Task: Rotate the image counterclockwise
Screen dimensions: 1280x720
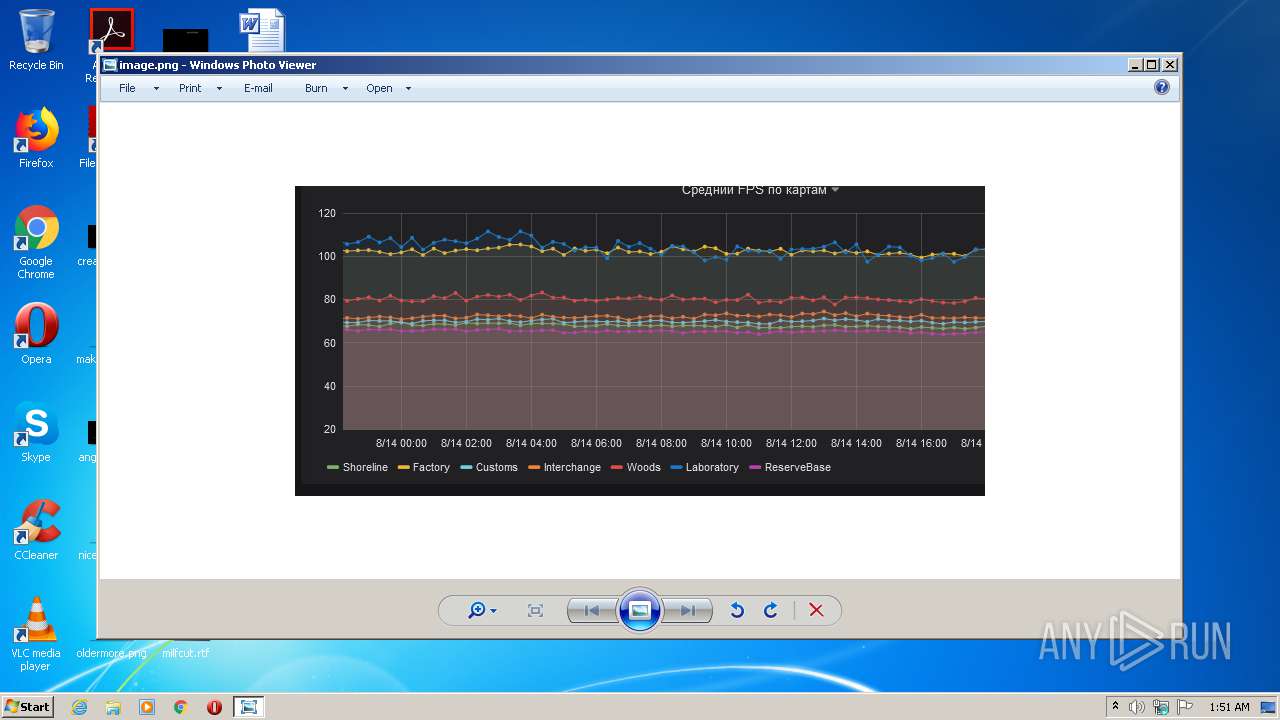Action: [737, 610]
